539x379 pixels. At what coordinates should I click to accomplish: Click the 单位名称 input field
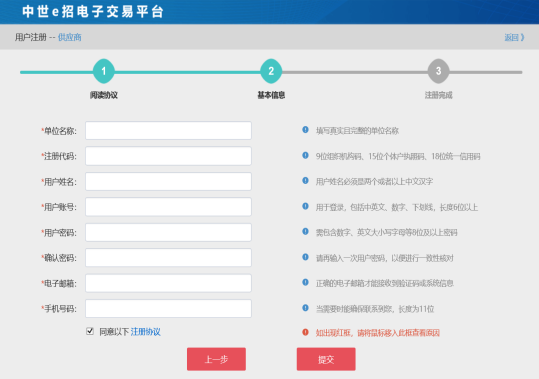(x=168, y=131)
